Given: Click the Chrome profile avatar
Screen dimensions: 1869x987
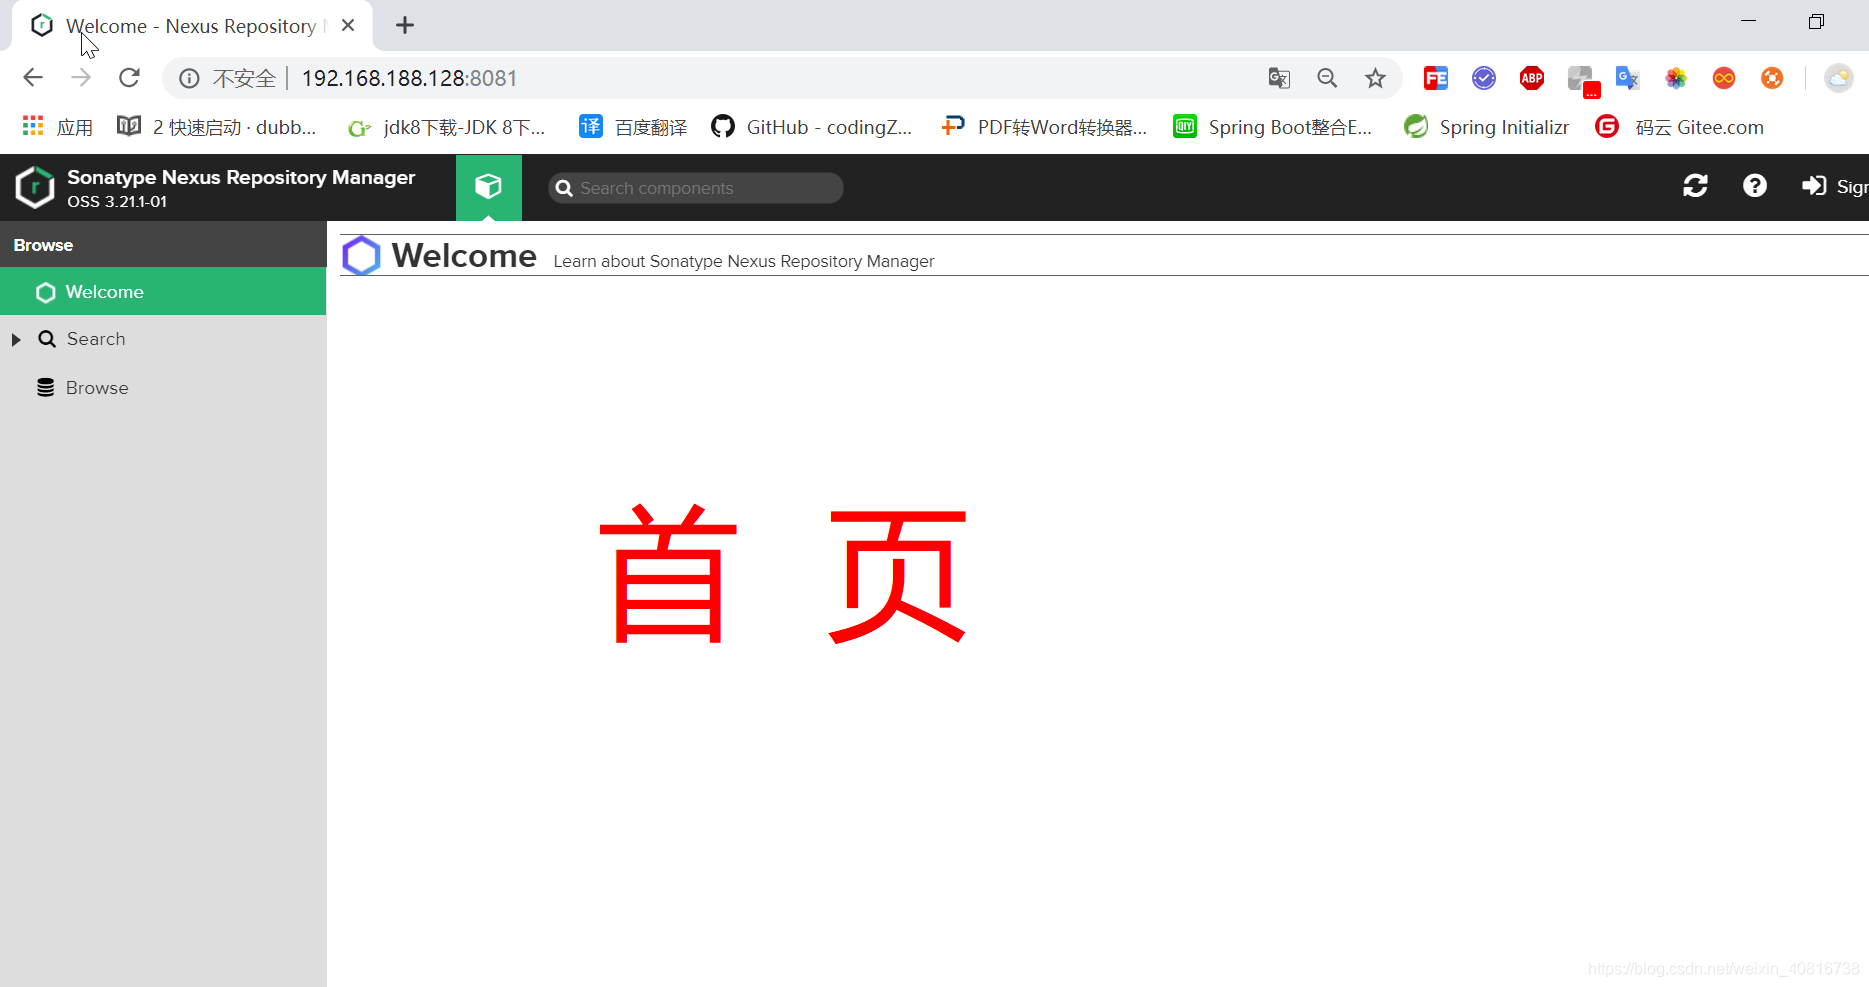Looking at the screenshot, I should tap(1839, 78).
